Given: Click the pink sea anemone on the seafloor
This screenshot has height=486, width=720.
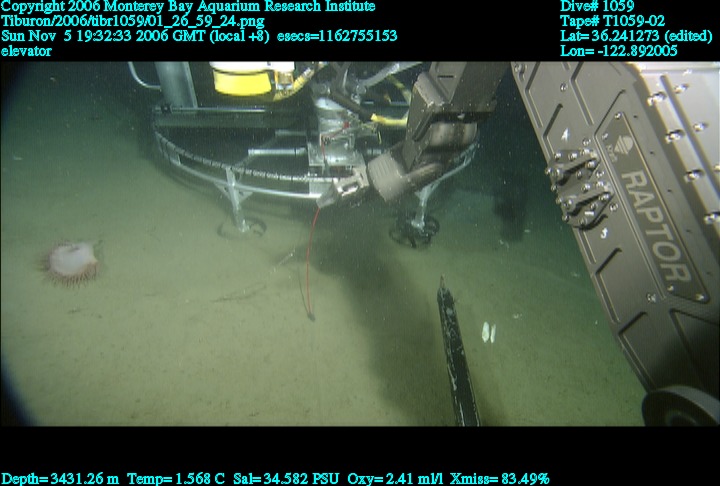Looking at the screenshot, I should (72, 263).
